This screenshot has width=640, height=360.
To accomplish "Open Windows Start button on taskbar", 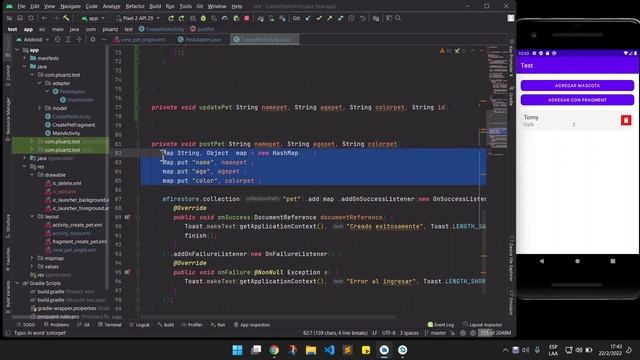I will (x=237, y=350).
